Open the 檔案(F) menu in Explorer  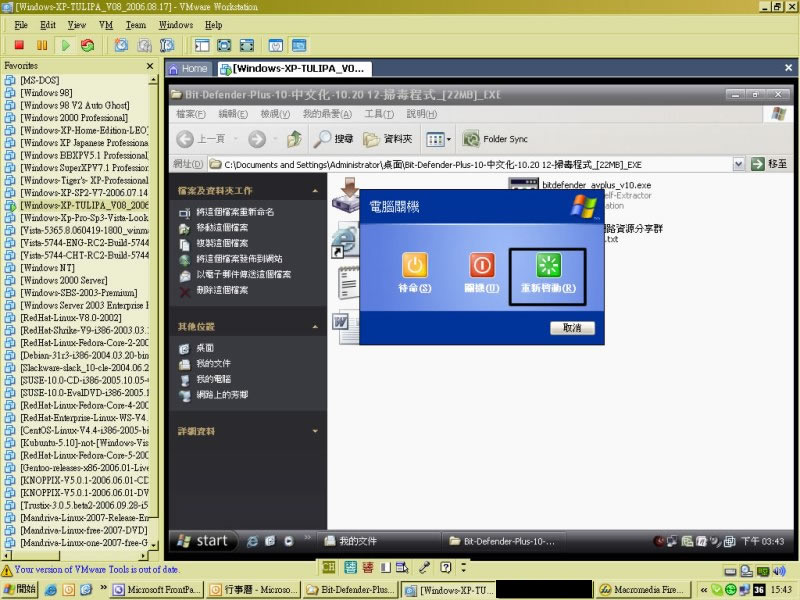pyautogui.click(x=191, y=114)
